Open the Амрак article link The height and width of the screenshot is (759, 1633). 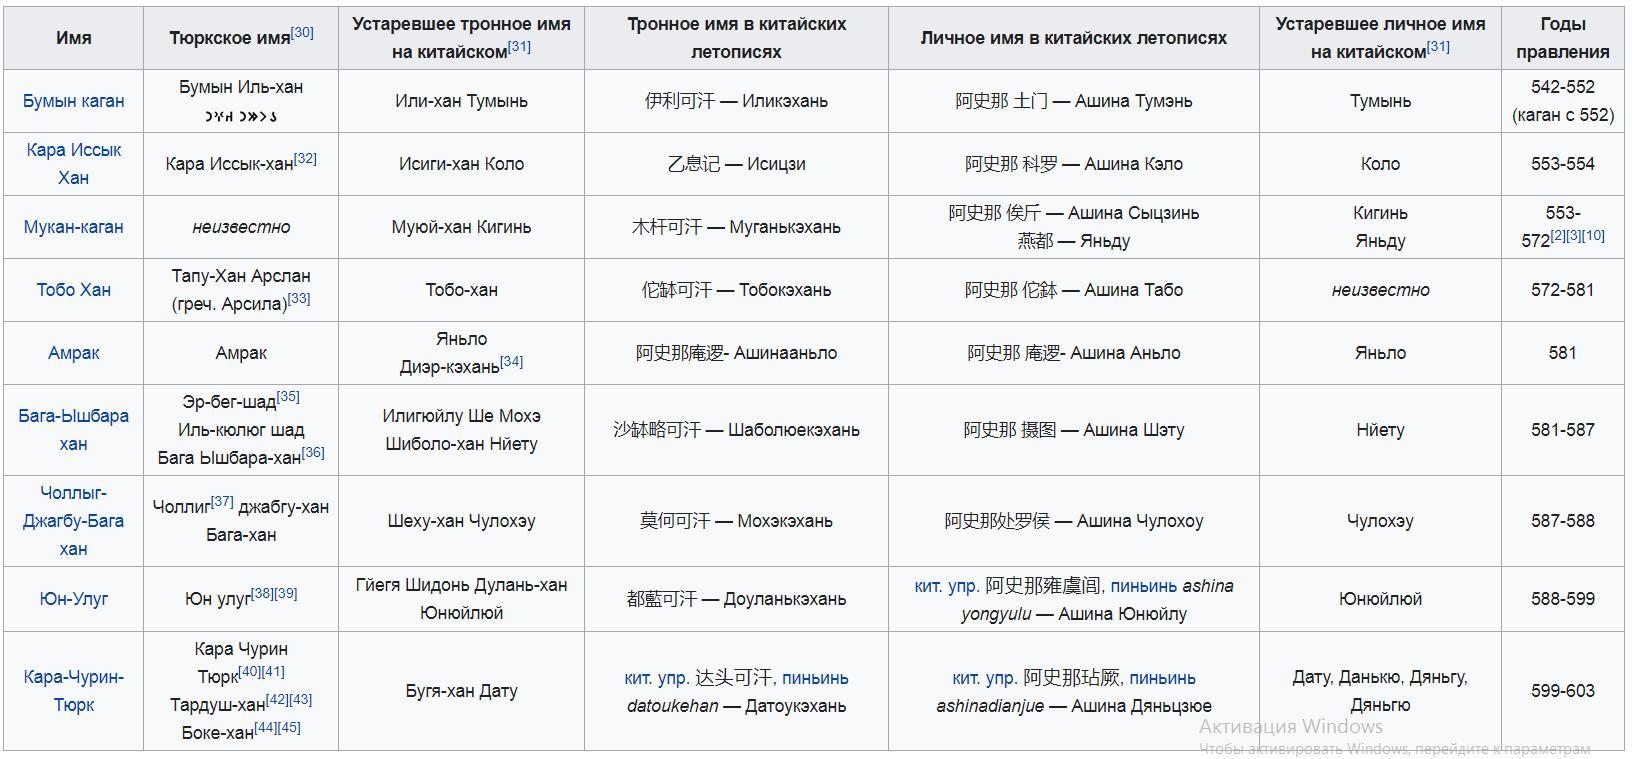tap(73, 353)
